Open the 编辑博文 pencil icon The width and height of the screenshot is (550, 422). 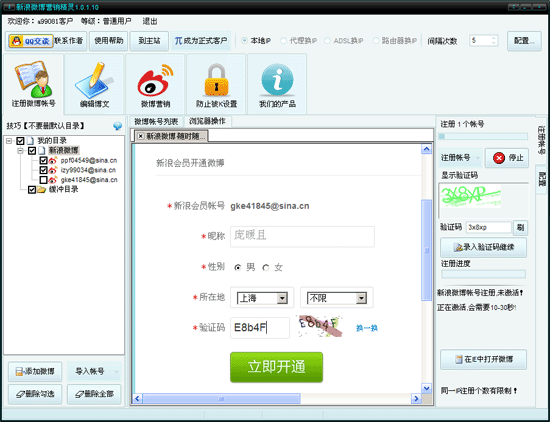pos(94,84)
